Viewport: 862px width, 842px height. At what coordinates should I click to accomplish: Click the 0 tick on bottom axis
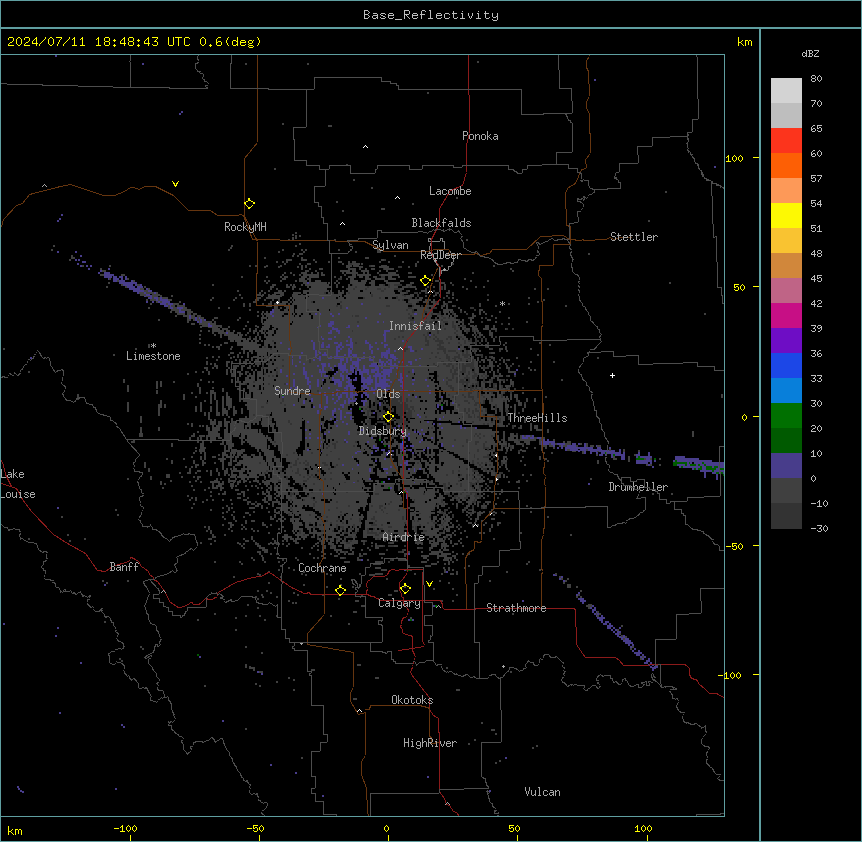[x=386, y=828]
